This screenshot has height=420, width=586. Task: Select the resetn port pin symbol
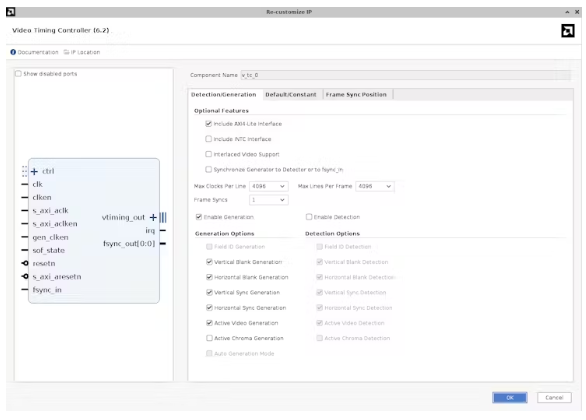pyautogui.click(x=25, y=263)
